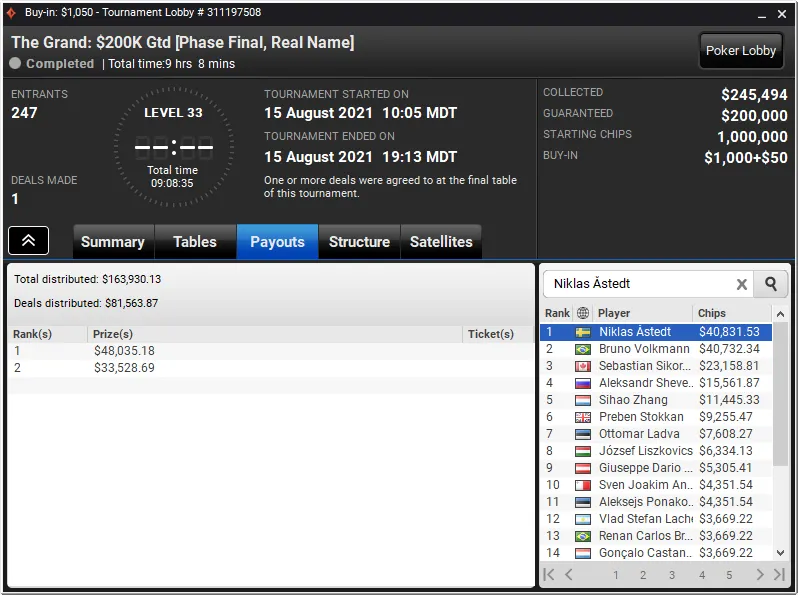This screenshot has width=798, height=595.
Task: Select page 3 of player list
Action: (672, 575)
